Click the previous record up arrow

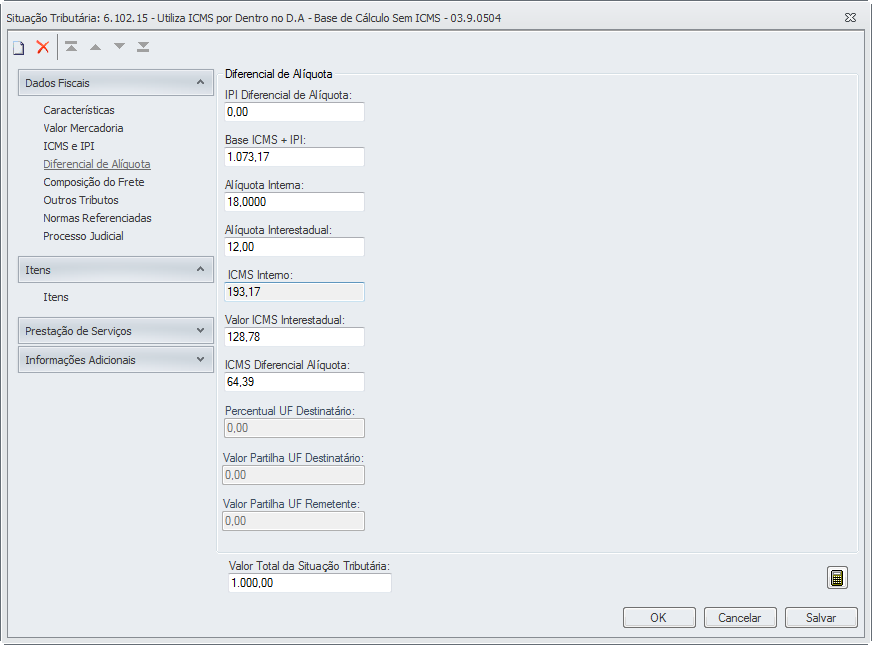coord(96,47)
